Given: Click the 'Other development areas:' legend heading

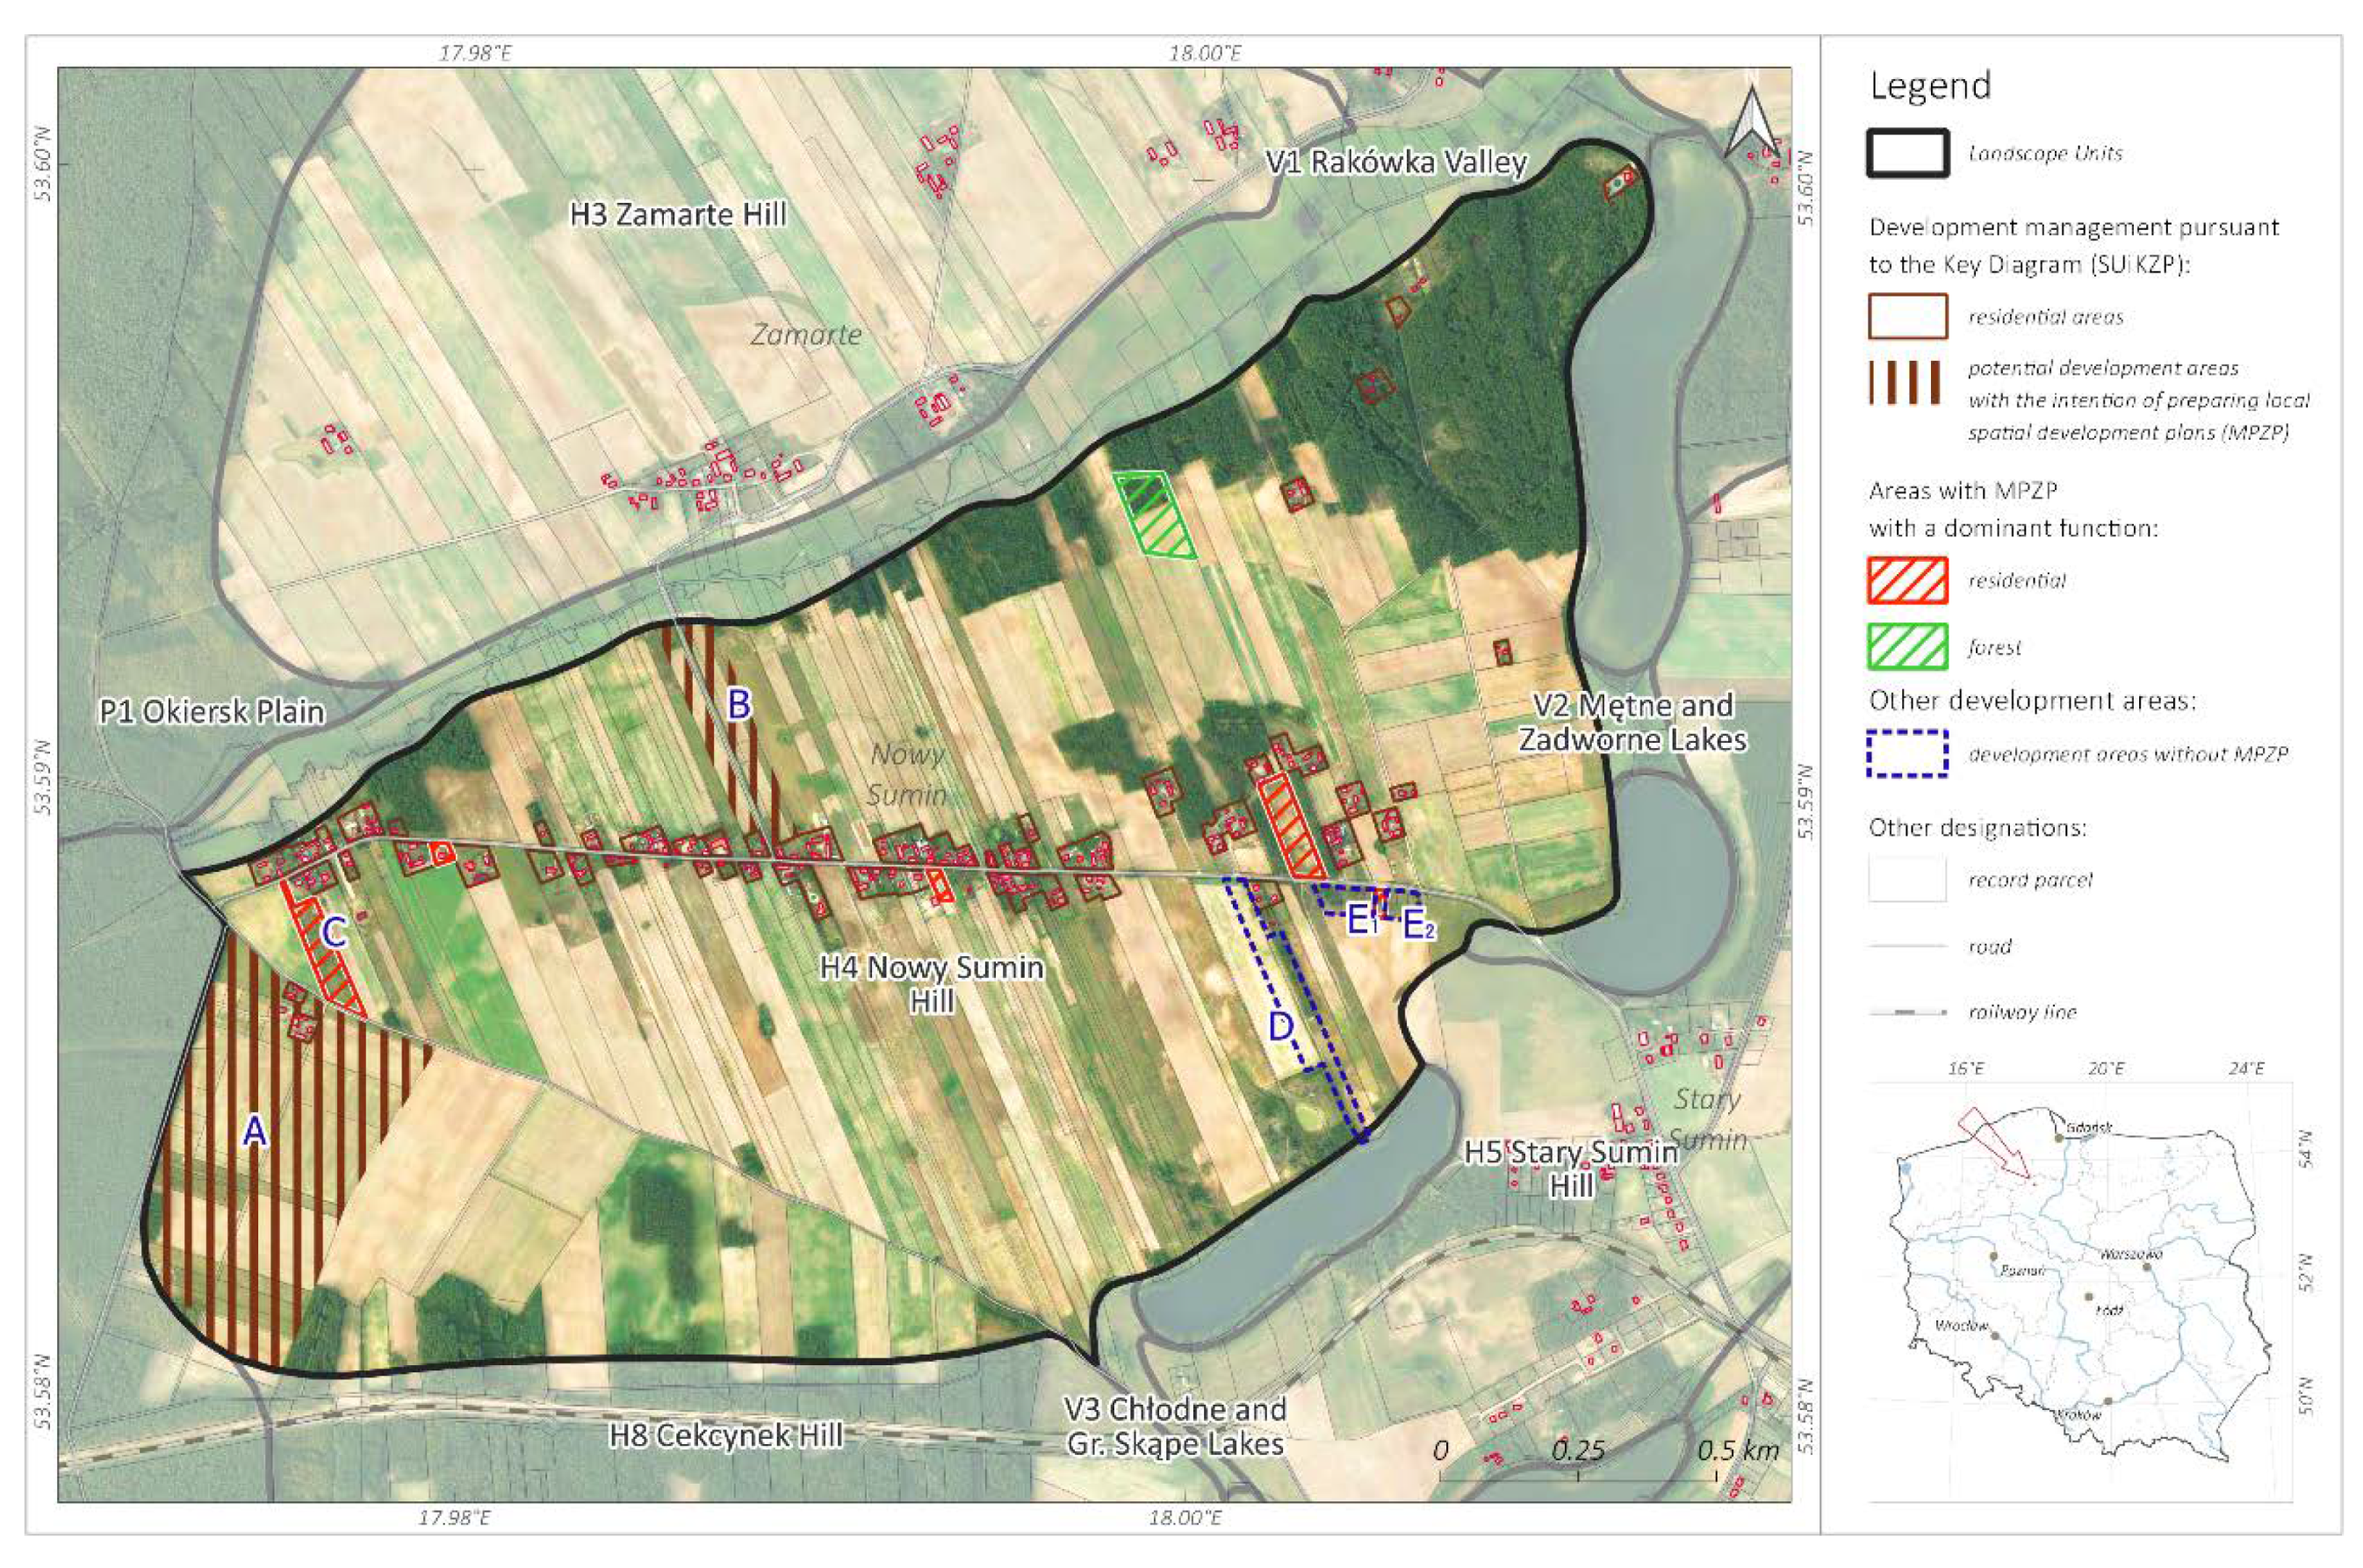Looking at the screenshot, I should coord(2032,700).
